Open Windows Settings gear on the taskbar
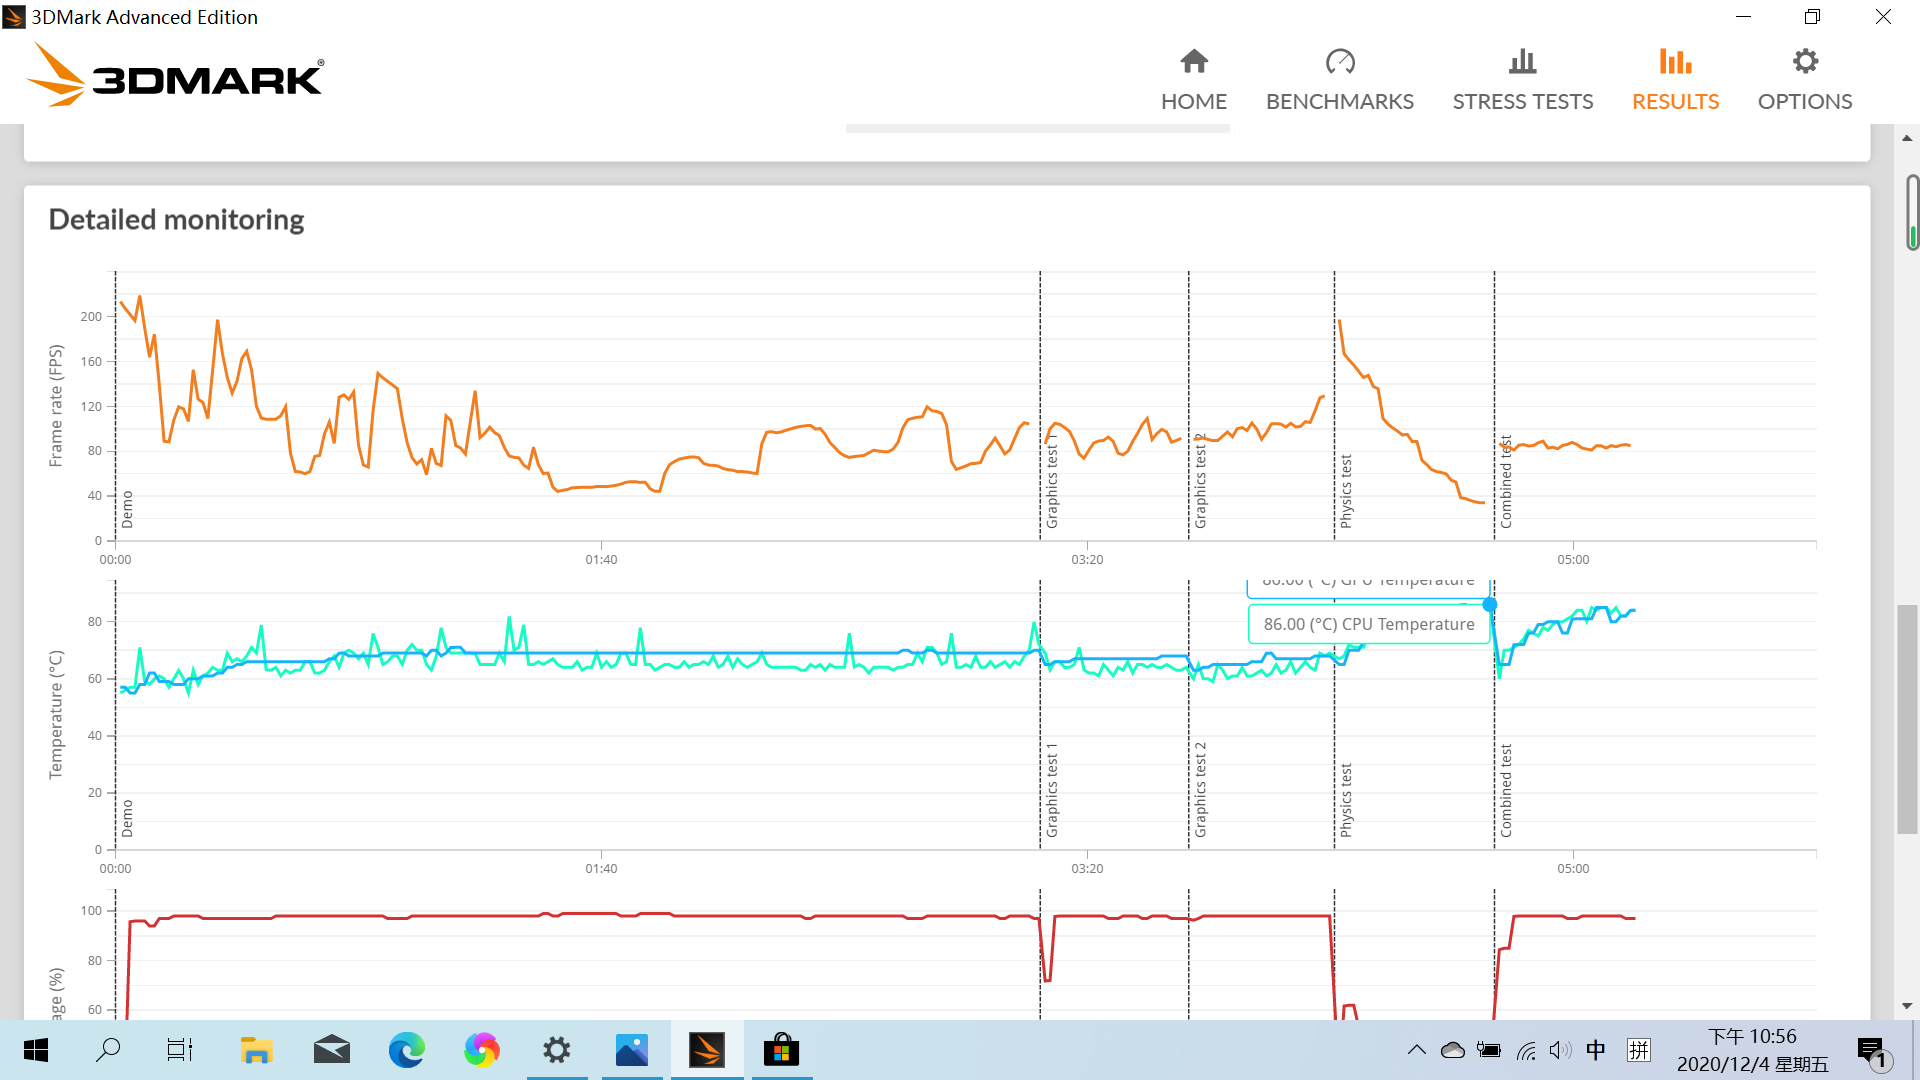This screenshot has height=1080, width=1920. point(557,1050)
